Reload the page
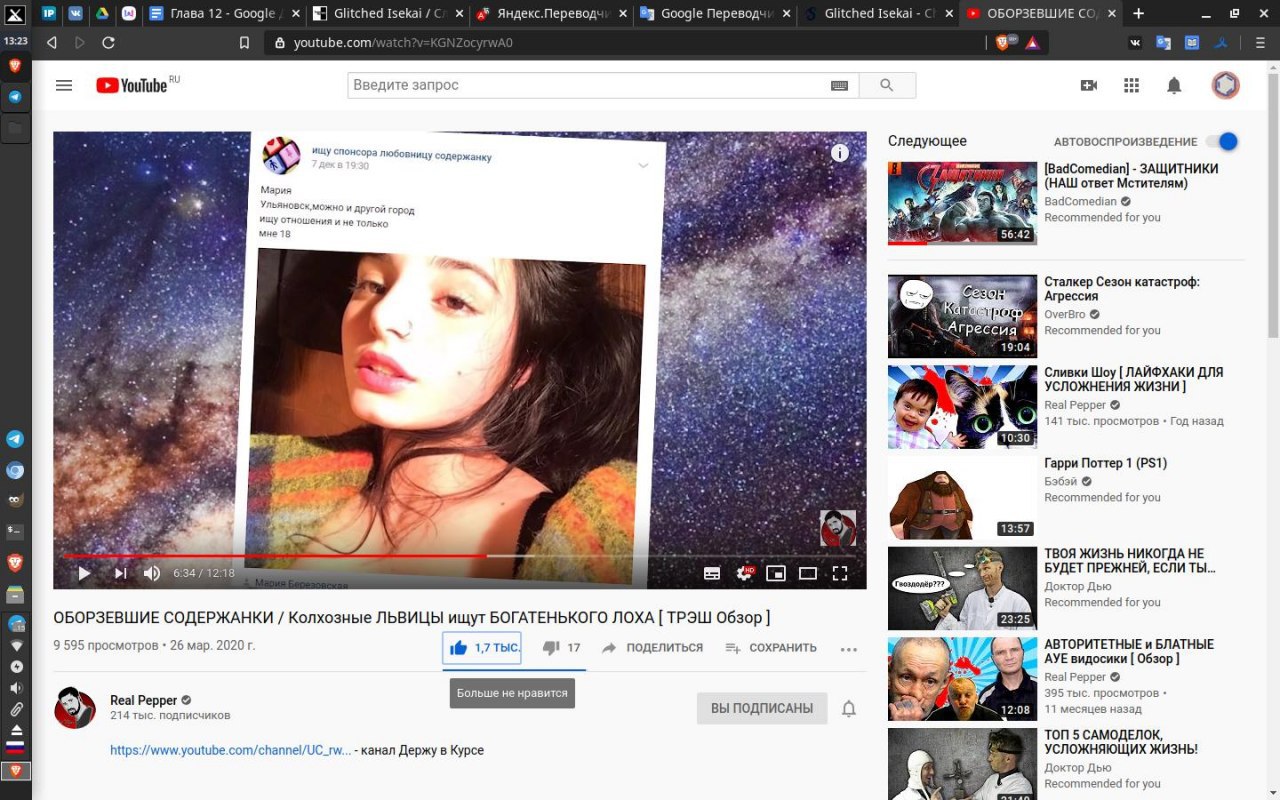Viewport: 1280px width, 800px height. 108,43
